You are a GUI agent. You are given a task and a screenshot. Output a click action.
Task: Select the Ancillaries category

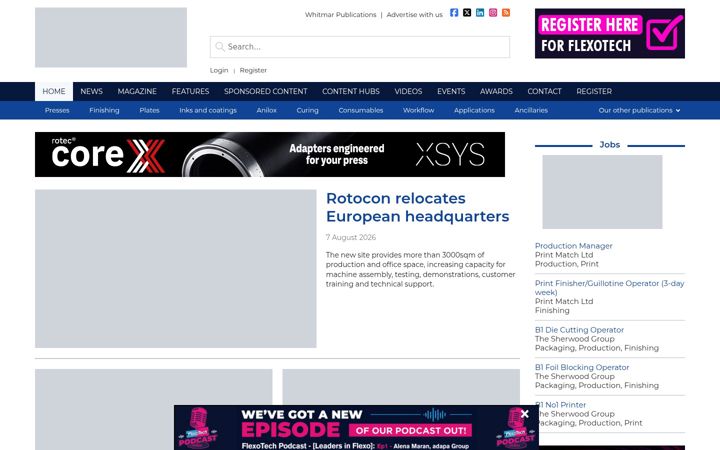point(531,110)
